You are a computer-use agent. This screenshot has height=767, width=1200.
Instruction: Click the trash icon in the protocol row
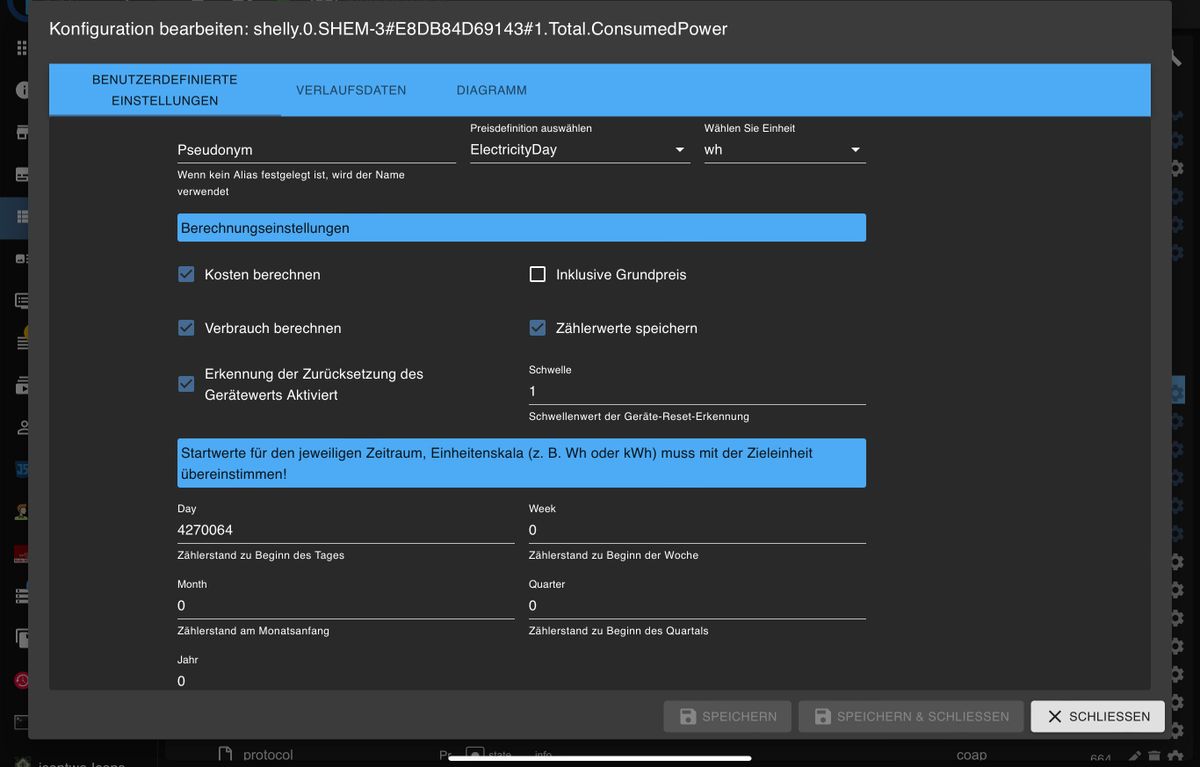click(x=1154, y=757)
